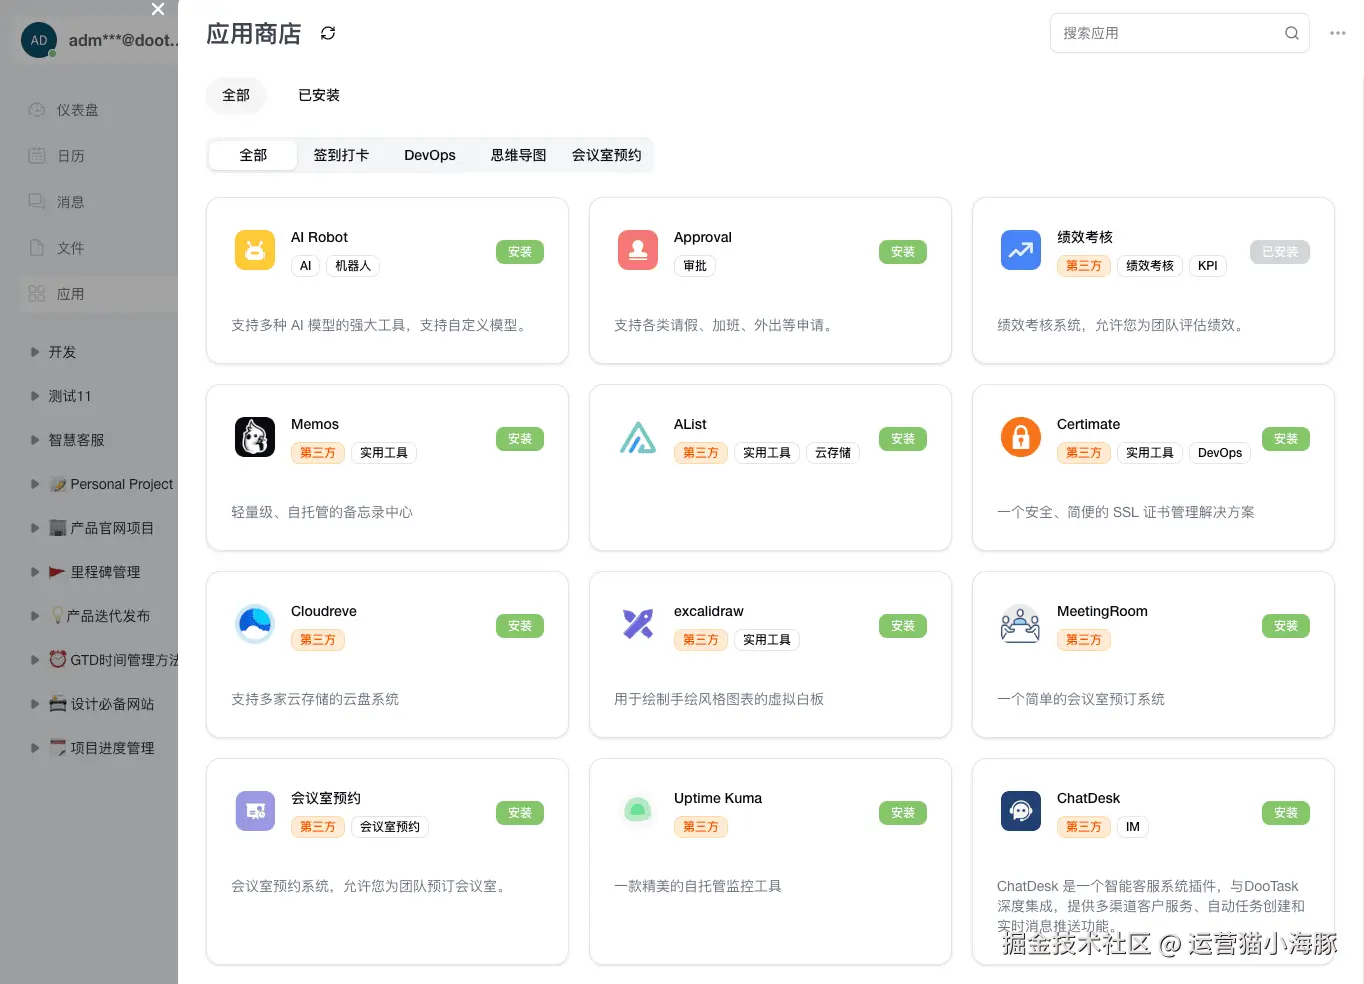Expand the 智慧客服 project triangle
The image size is (1364, 984).
point(35,440)
